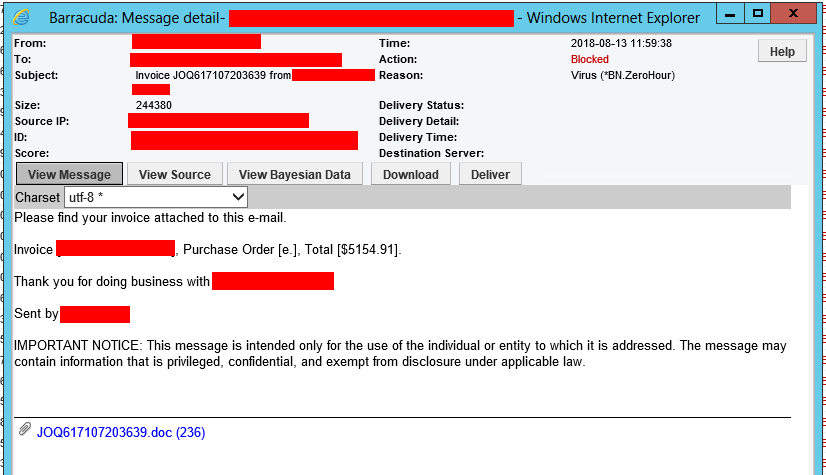Image resolution: width=826 pixels, height=475 pixels.
Task: Click the red Blocked action status
Action: [x=589, y=59]
